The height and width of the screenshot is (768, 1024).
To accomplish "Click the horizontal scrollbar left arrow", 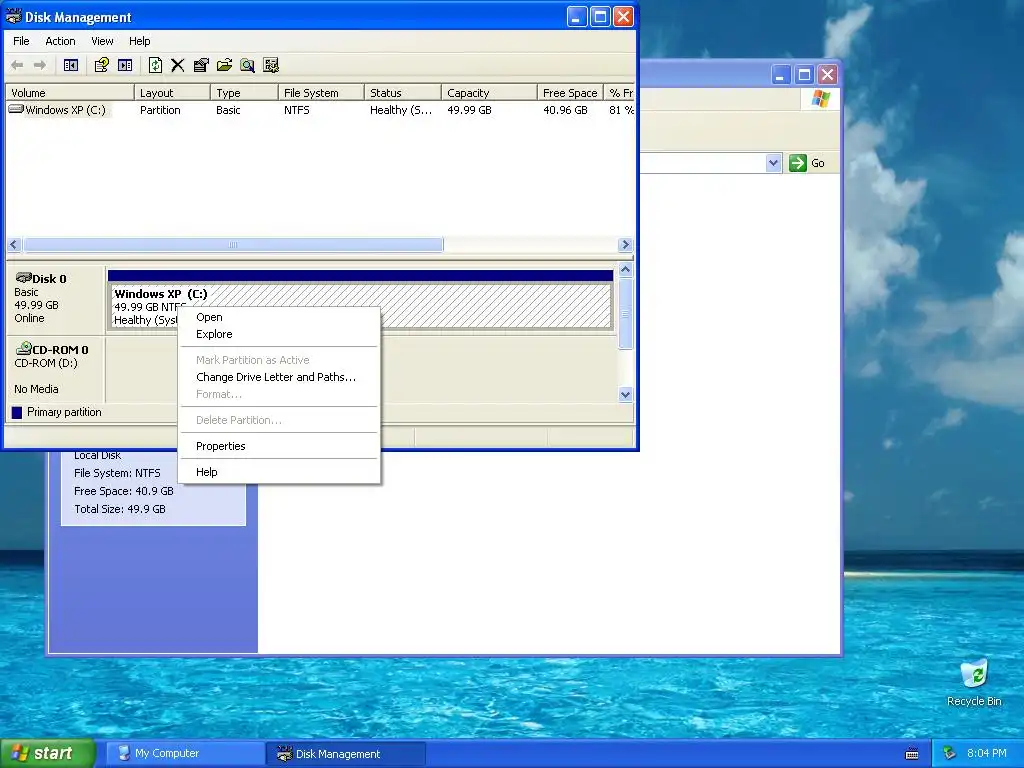I will [14, 245].
